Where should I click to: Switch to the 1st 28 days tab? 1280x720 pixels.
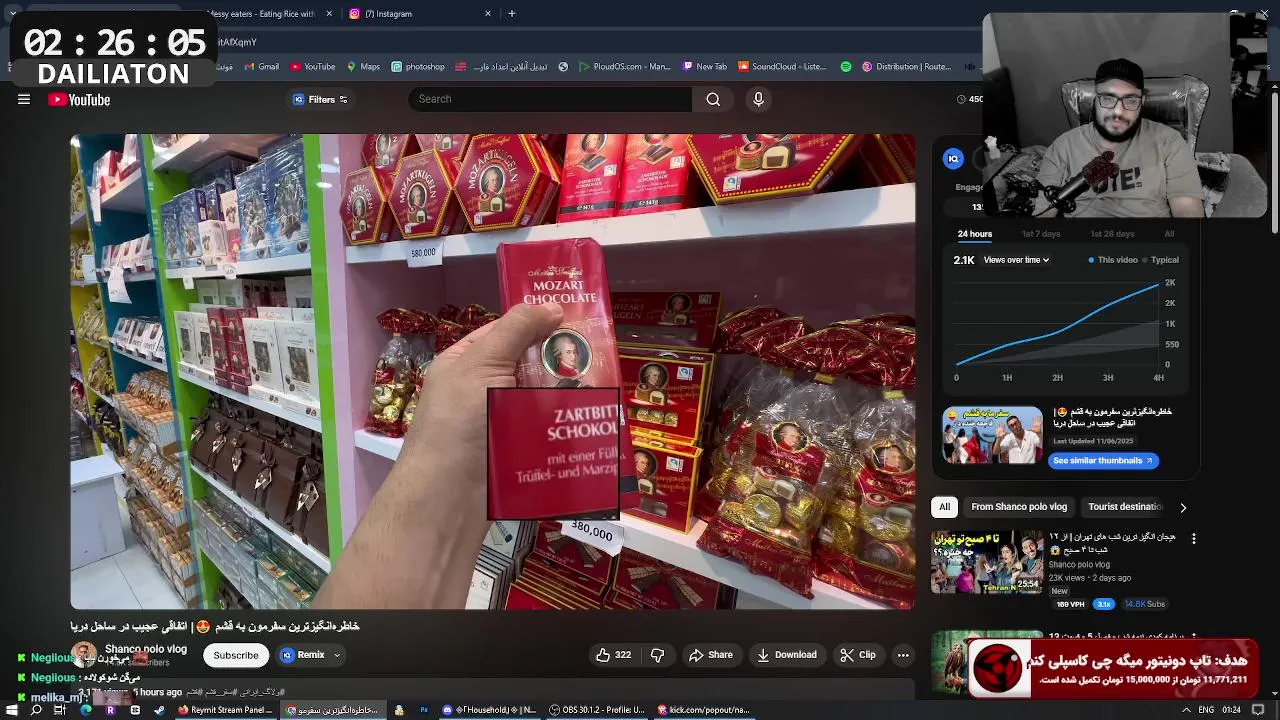[x=1112, y=234]
